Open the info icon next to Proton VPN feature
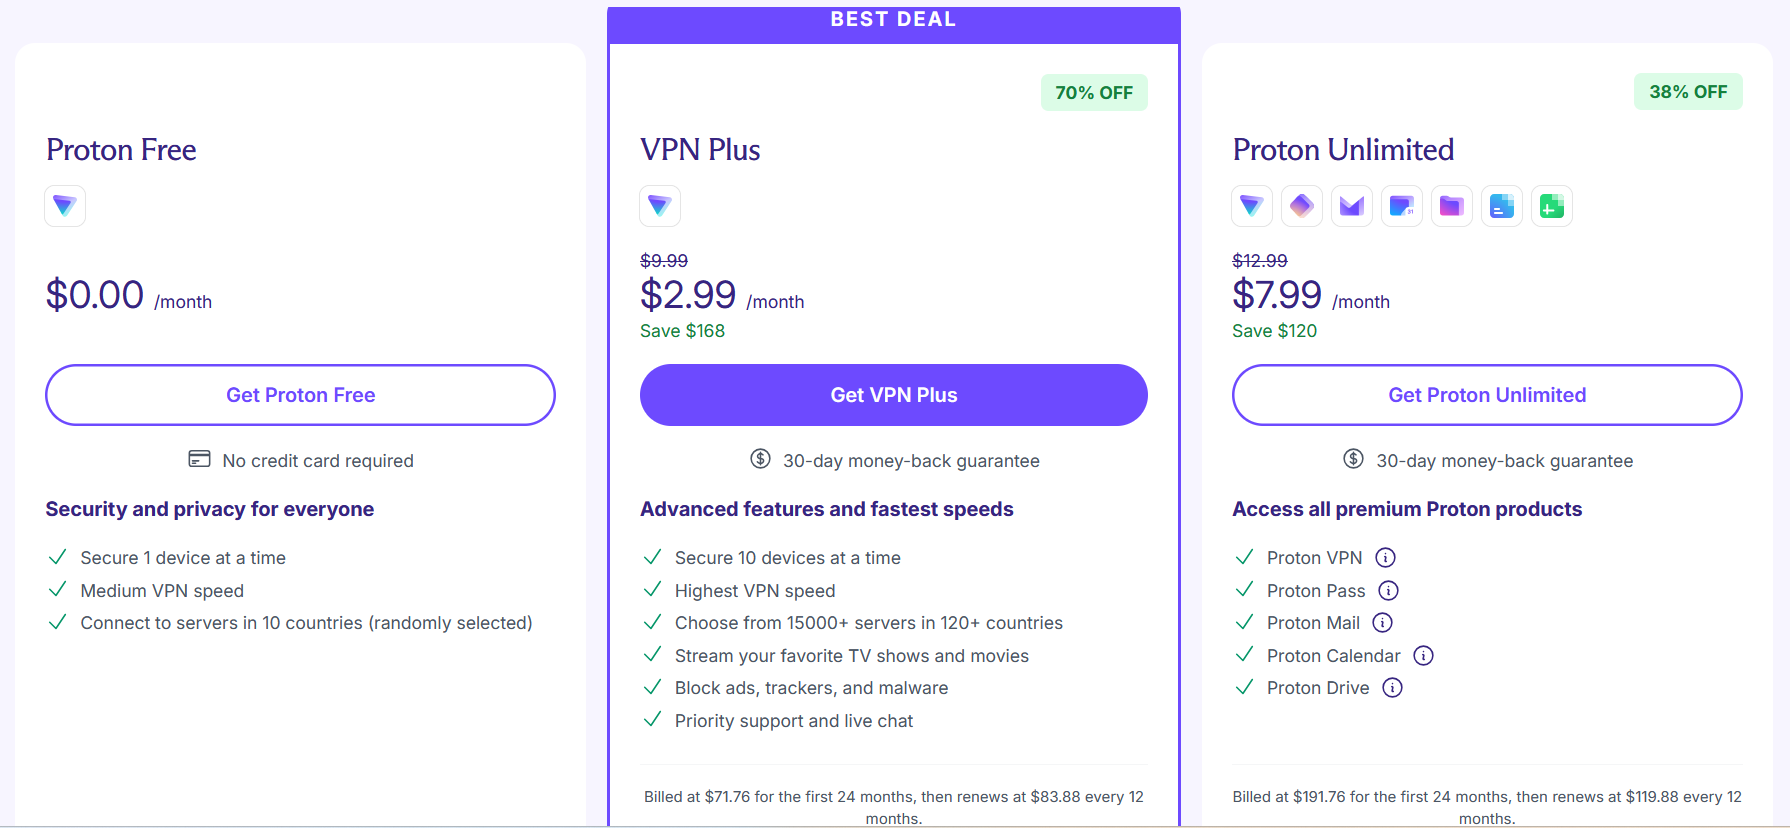Viewport: 1790px width, 828px height. [1386, 557]
